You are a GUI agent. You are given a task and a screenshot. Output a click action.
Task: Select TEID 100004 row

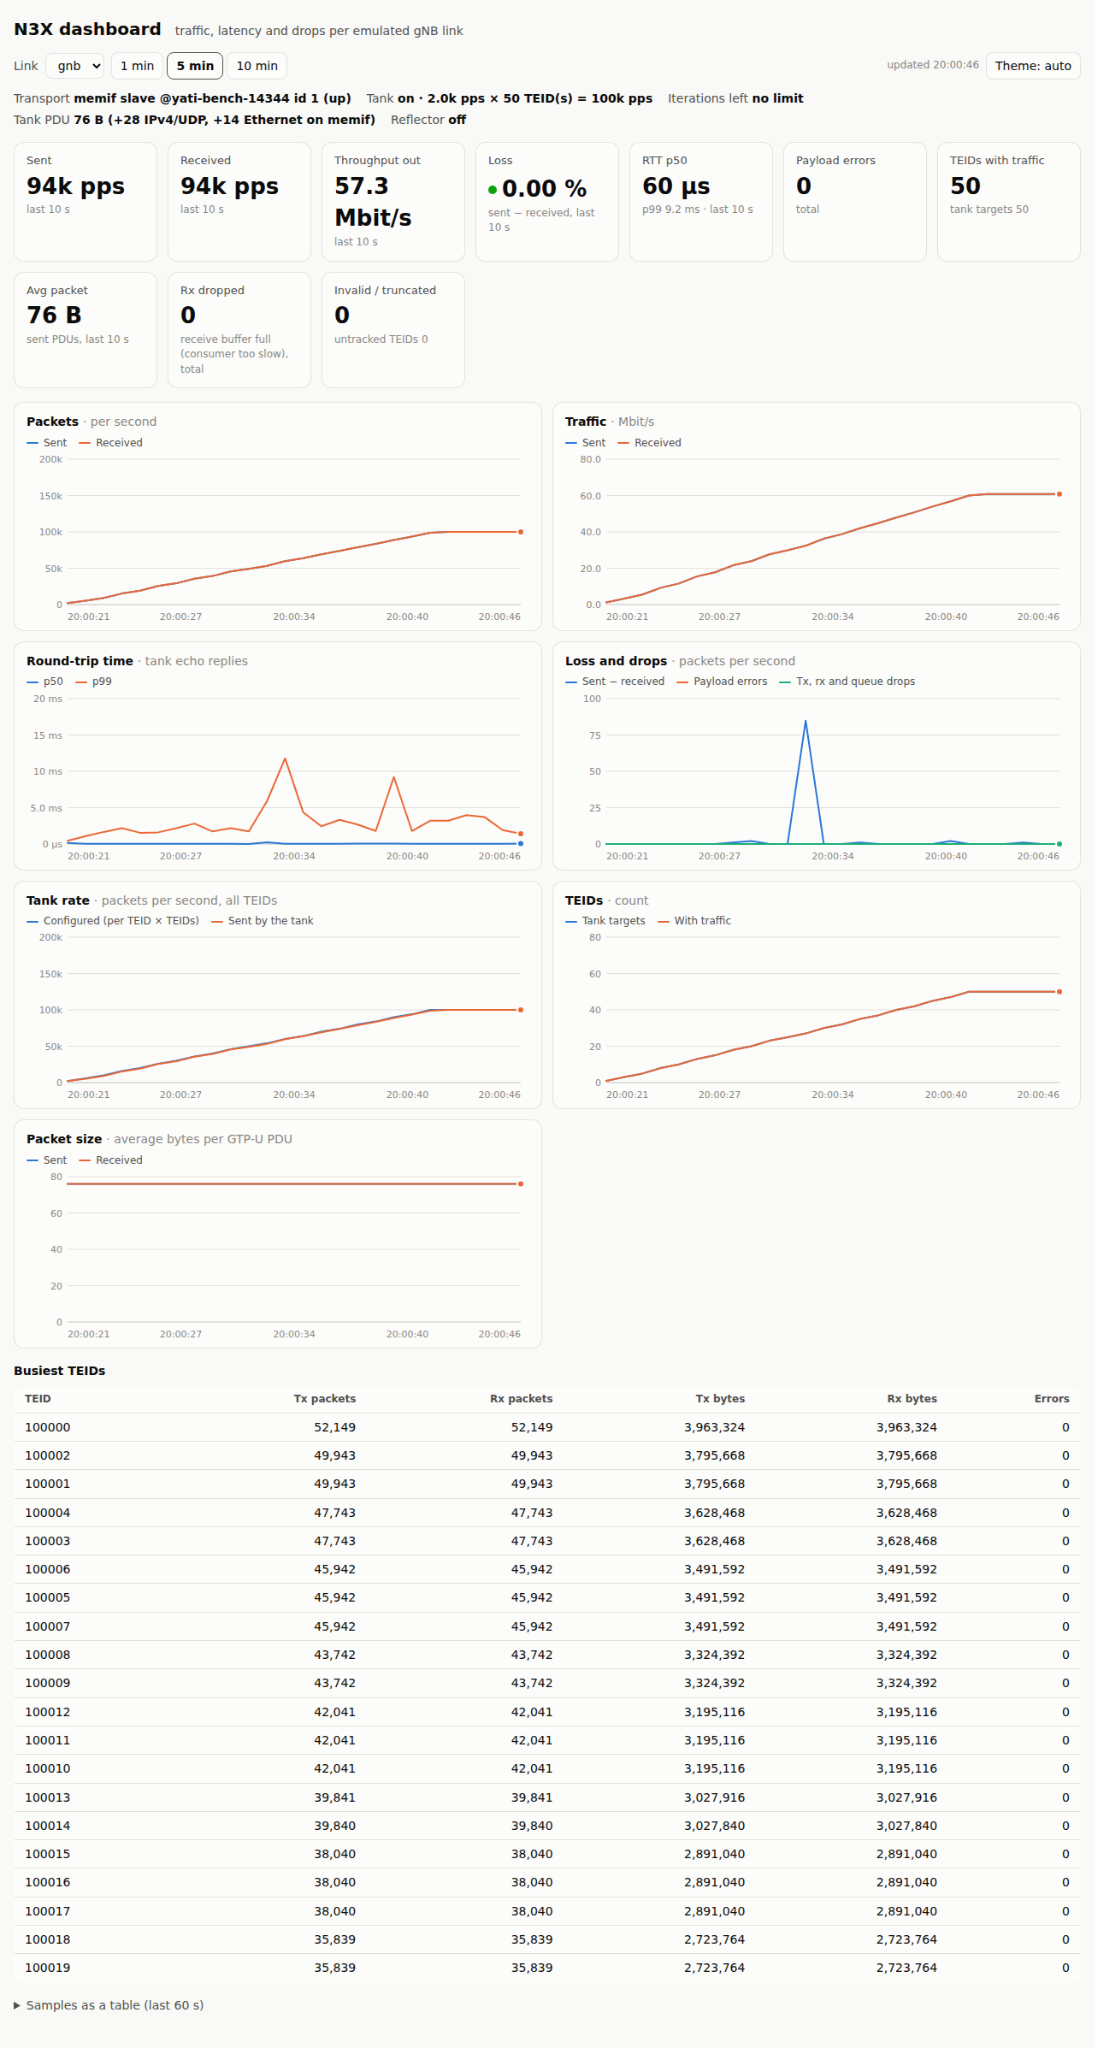547,1513
